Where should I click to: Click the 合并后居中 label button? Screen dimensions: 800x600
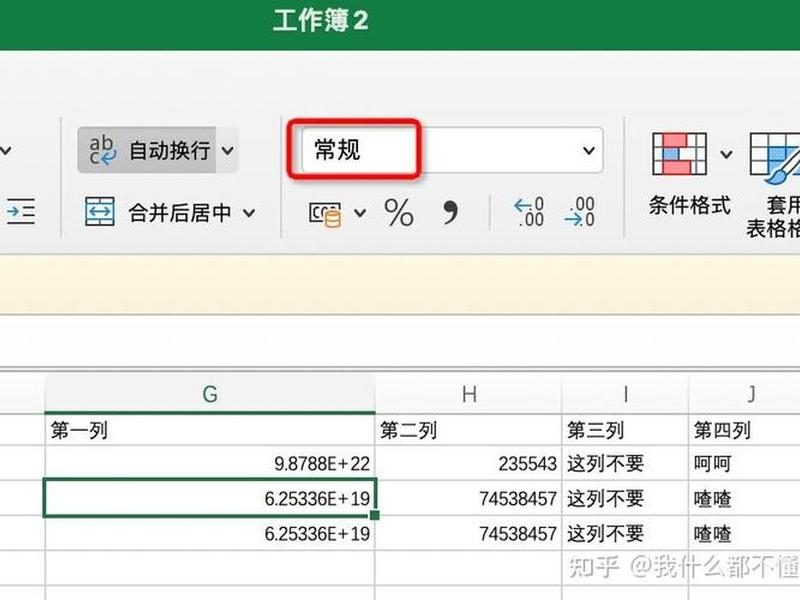click(180, 213)
